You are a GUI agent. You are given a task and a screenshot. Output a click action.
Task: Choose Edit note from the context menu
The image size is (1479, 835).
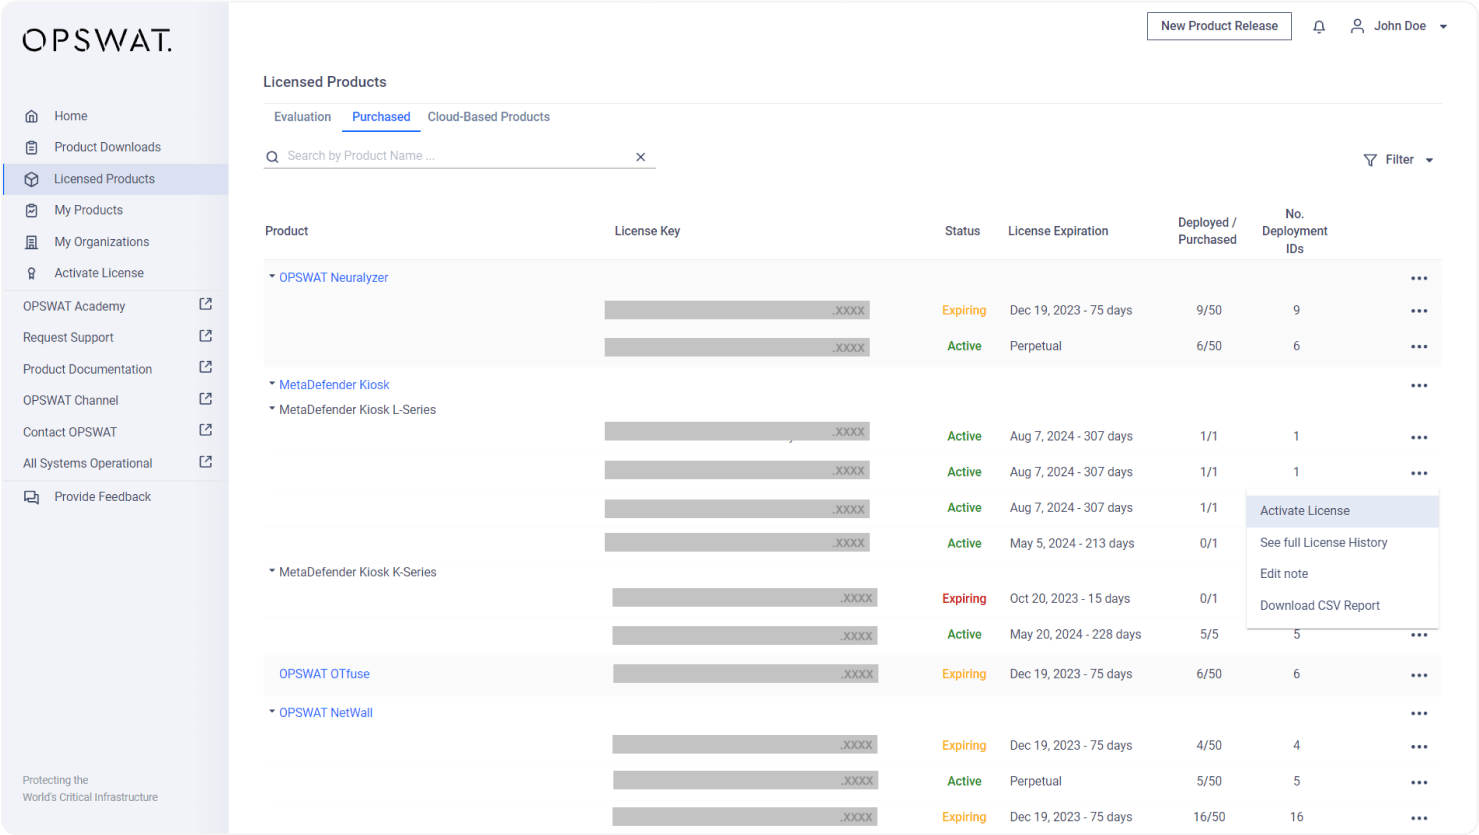pyautogui.click(x=1342, y=574)
